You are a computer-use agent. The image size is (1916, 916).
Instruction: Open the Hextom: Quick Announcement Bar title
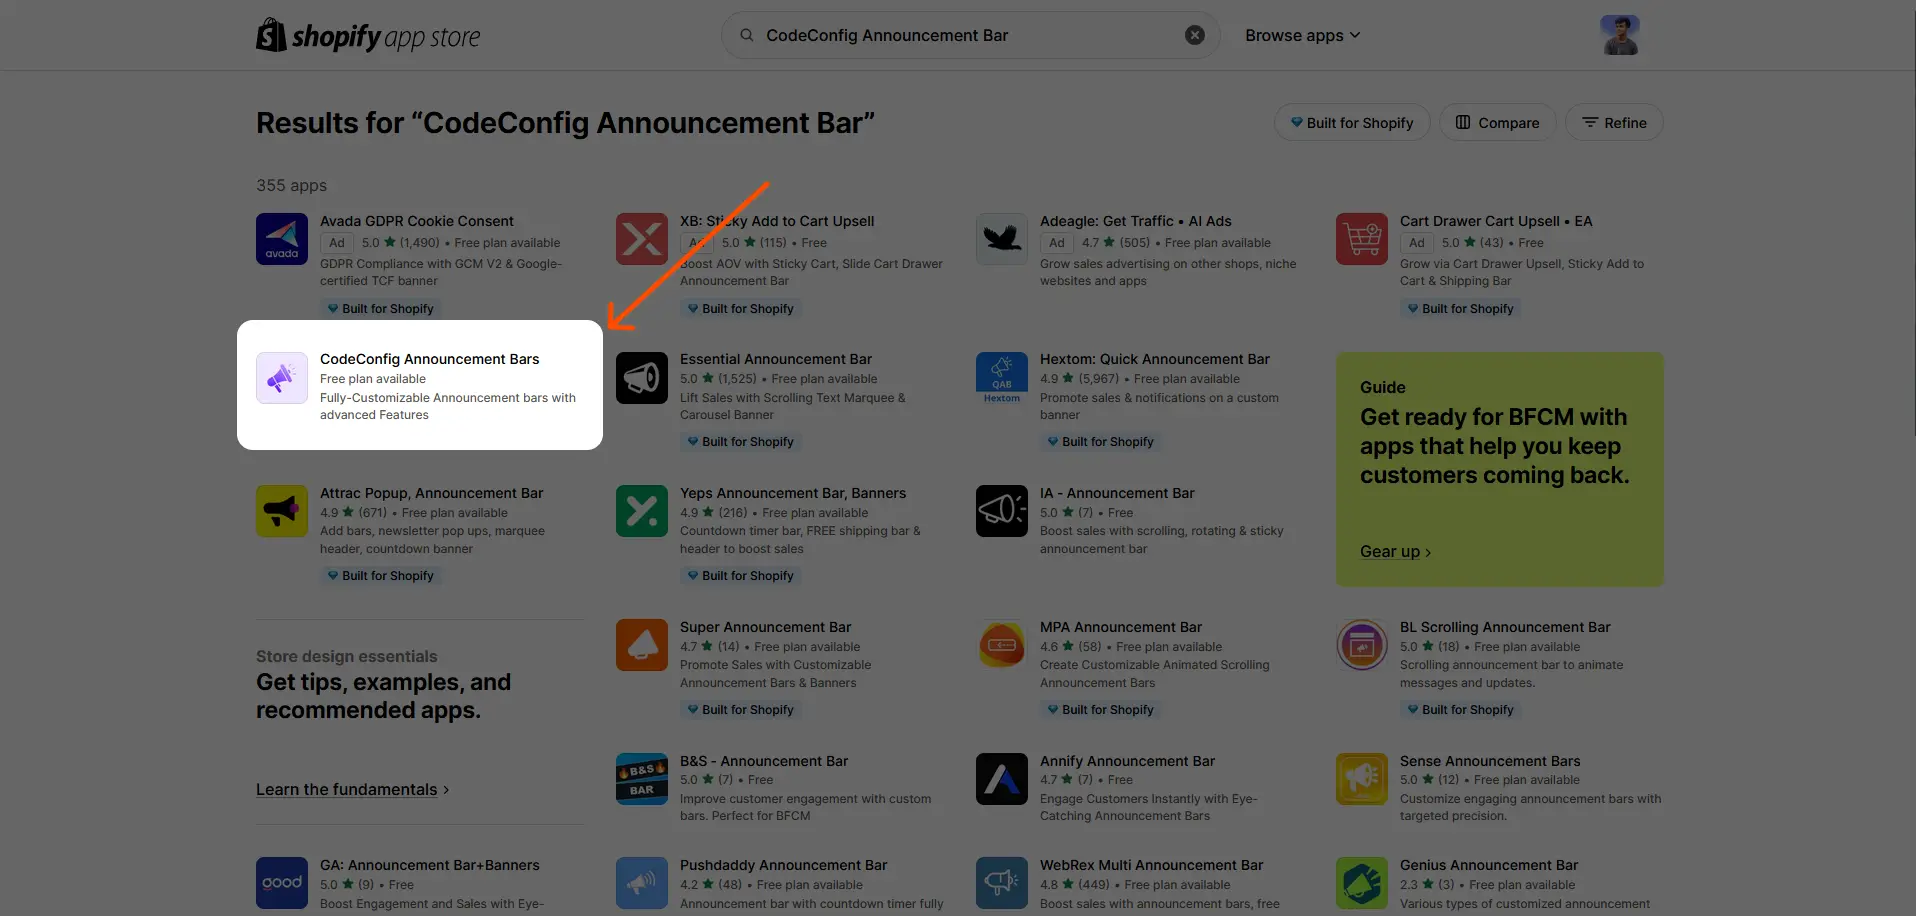click(x=1155, y=359)
